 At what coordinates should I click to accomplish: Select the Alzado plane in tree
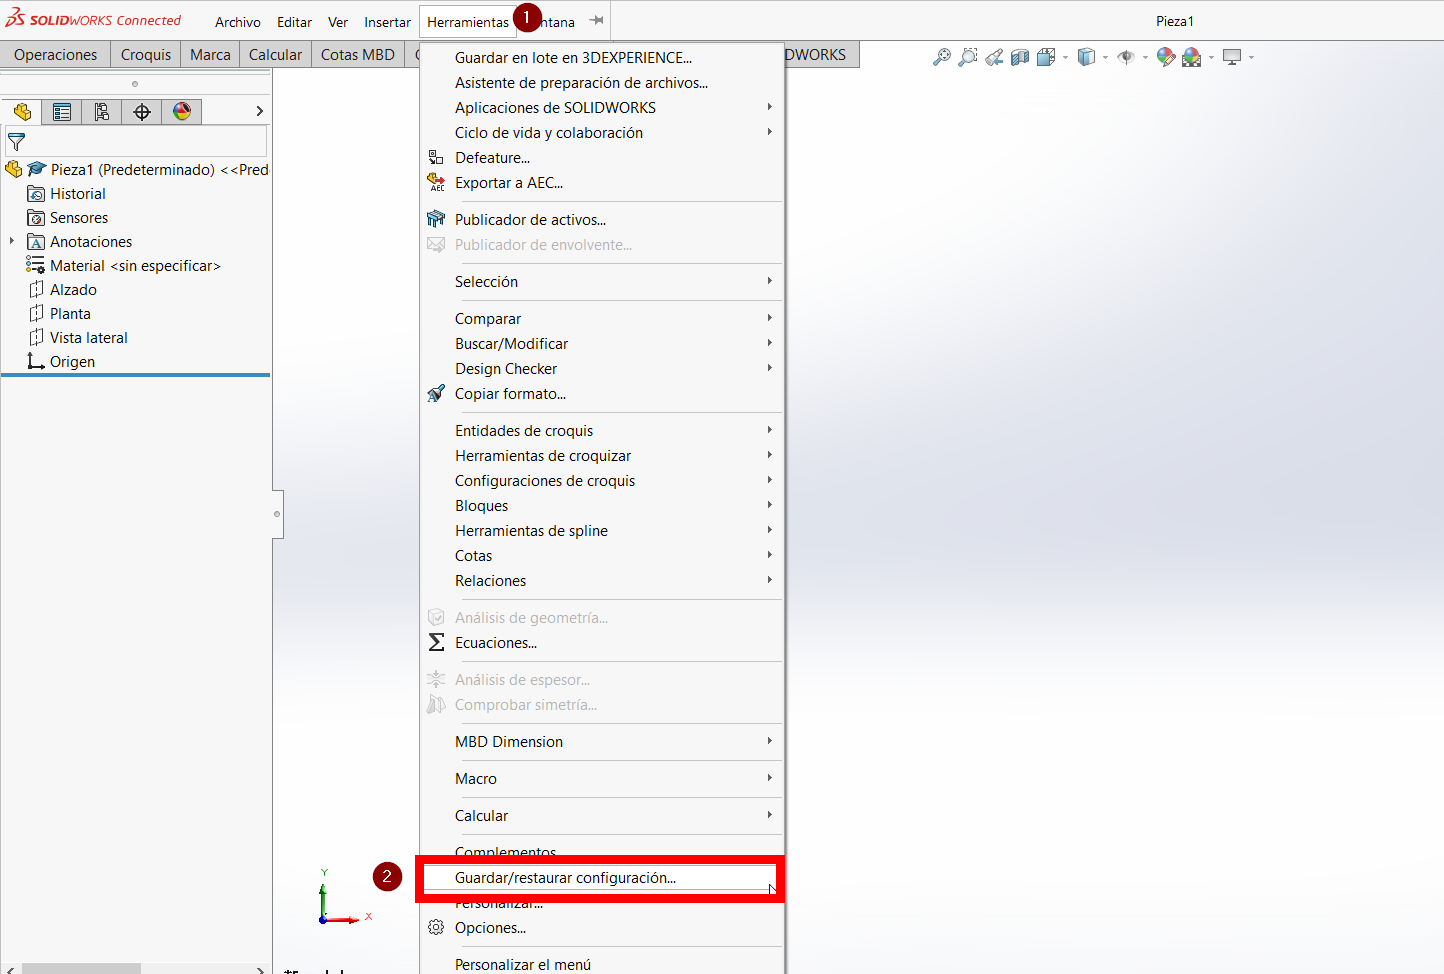[x=73, y=290]
